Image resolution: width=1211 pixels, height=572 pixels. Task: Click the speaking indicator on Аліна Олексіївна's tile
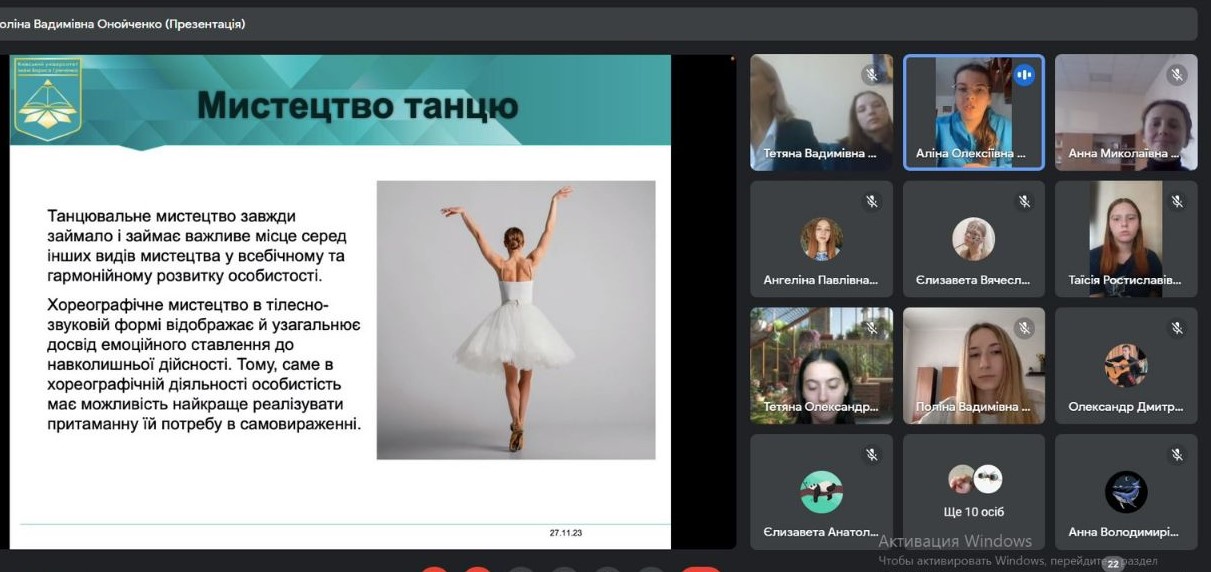pos(1023,75)
